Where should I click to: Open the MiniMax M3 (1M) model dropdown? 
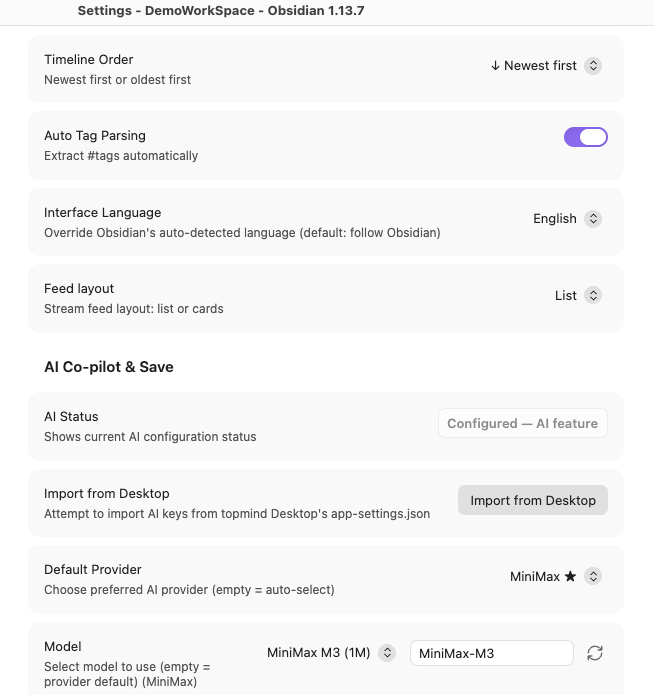pos(331,653)
